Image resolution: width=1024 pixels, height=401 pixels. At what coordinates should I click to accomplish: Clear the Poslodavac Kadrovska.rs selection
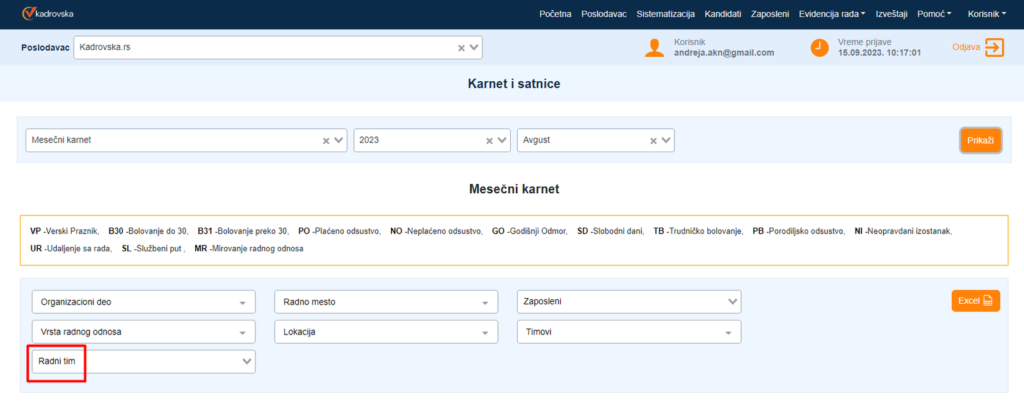[461, 47]
